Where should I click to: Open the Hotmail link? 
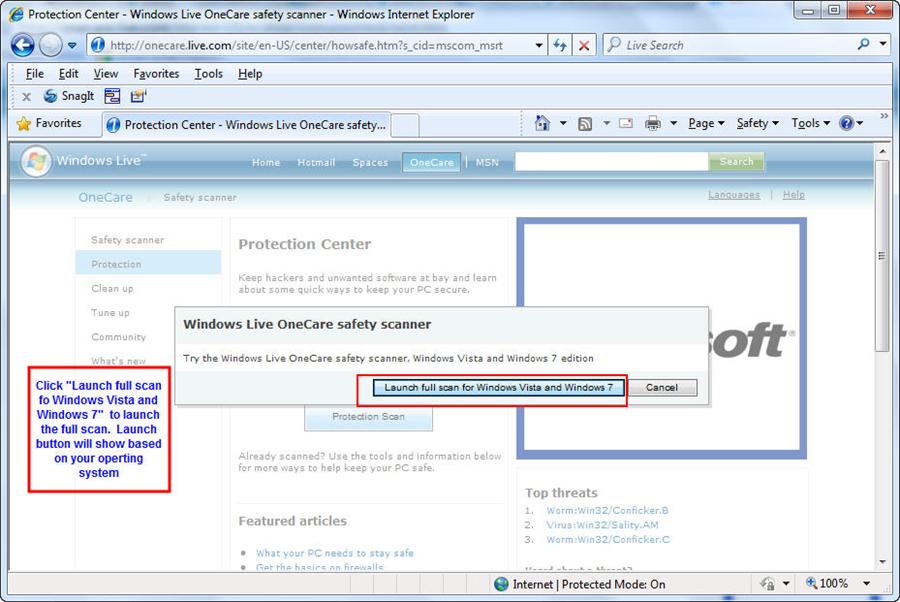coord(316,162)
